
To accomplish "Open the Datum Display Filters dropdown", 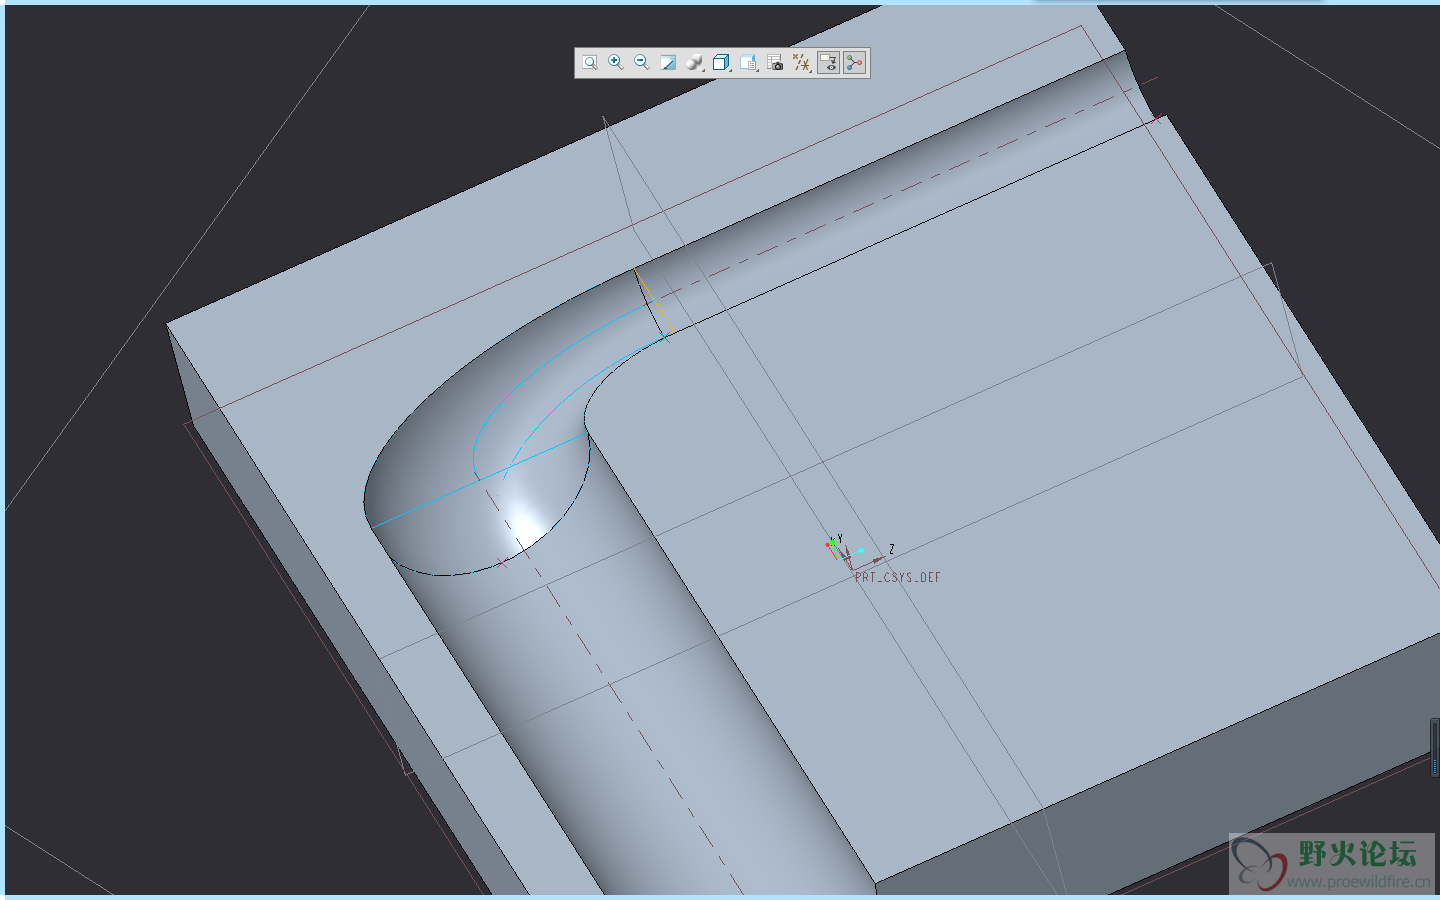I will [x=801, y=63].
